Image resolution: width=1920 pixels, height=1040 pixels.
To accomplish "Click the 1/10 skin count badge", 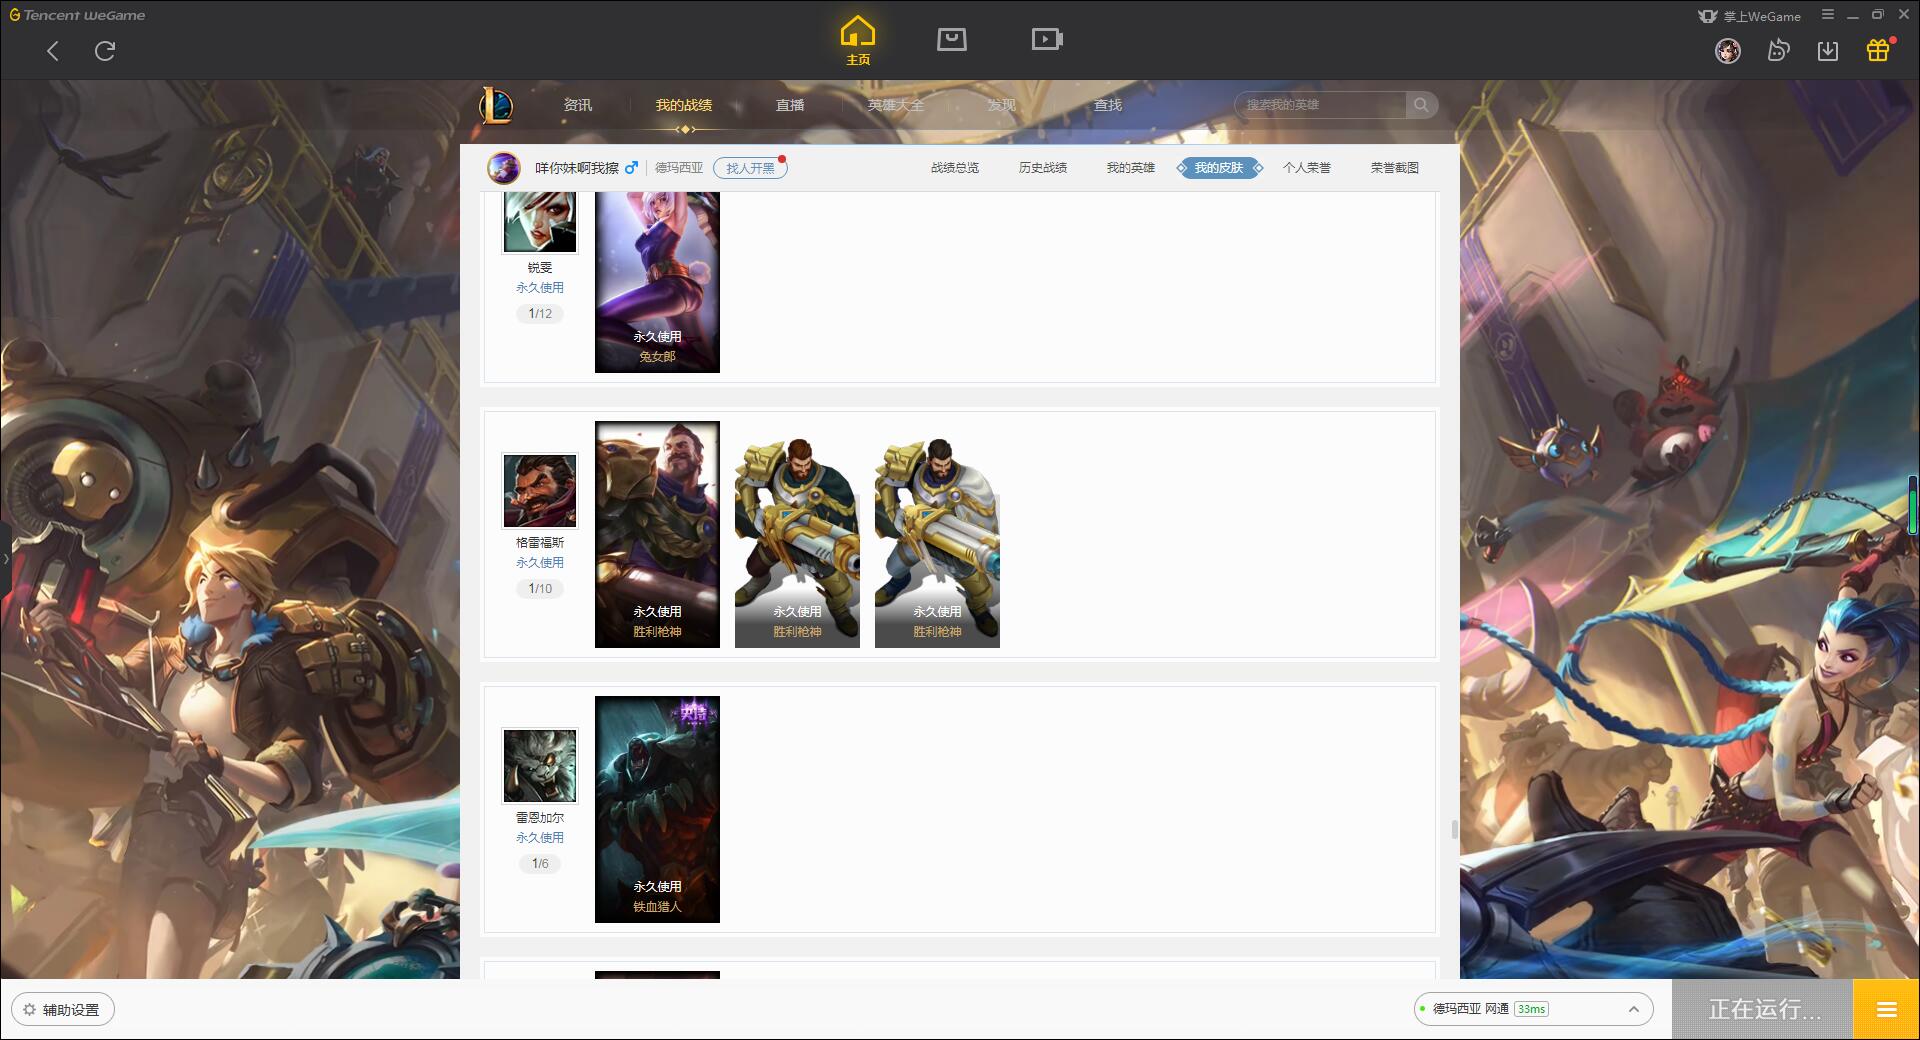I will tap(540, 589).
